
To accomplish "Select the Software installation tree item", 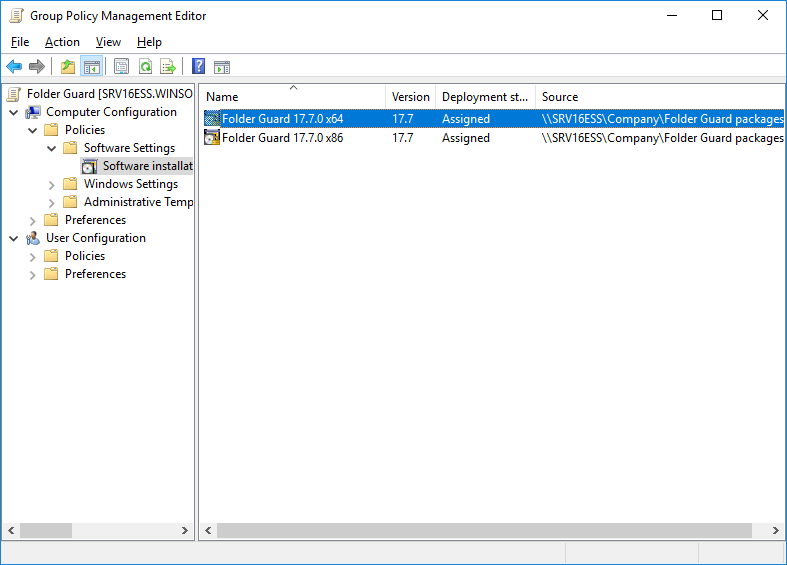I will point(148,166).
